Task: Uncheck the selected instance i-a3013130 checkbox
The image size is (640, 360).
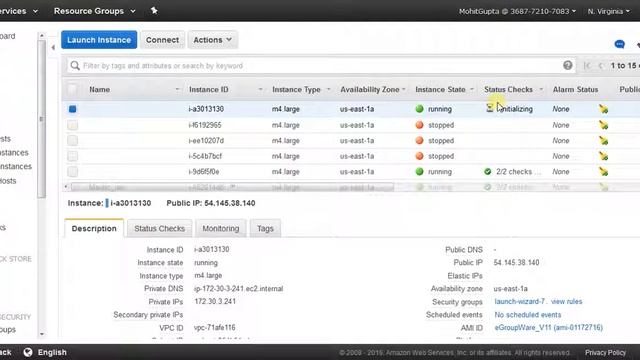Action: tap(72, 109)
